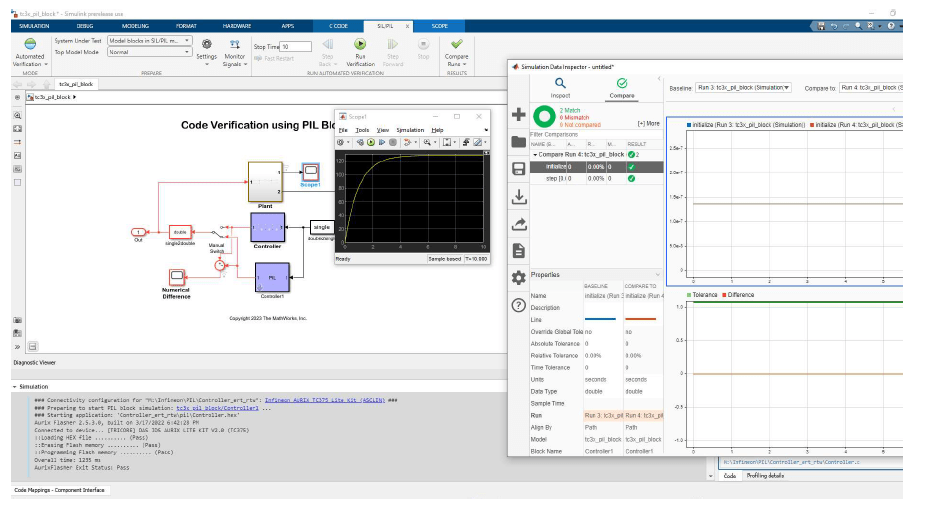Open the Top Model Mode dropdown

point(149,52)
